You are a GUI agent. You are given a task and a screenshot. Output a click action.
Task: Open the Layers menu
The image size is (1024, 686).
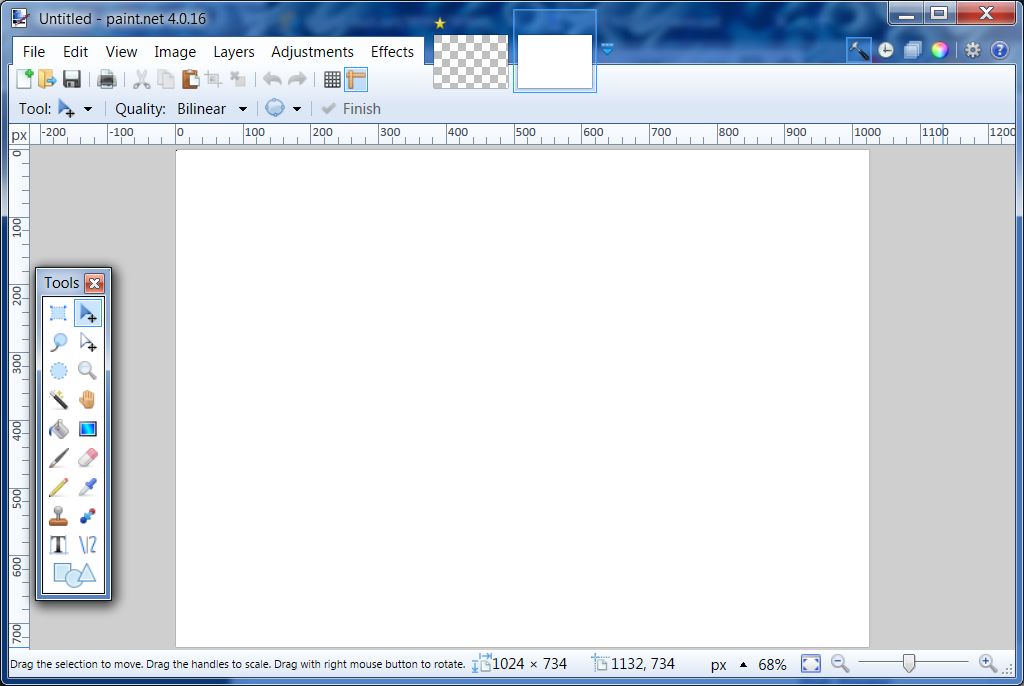[x=234, y=52]
